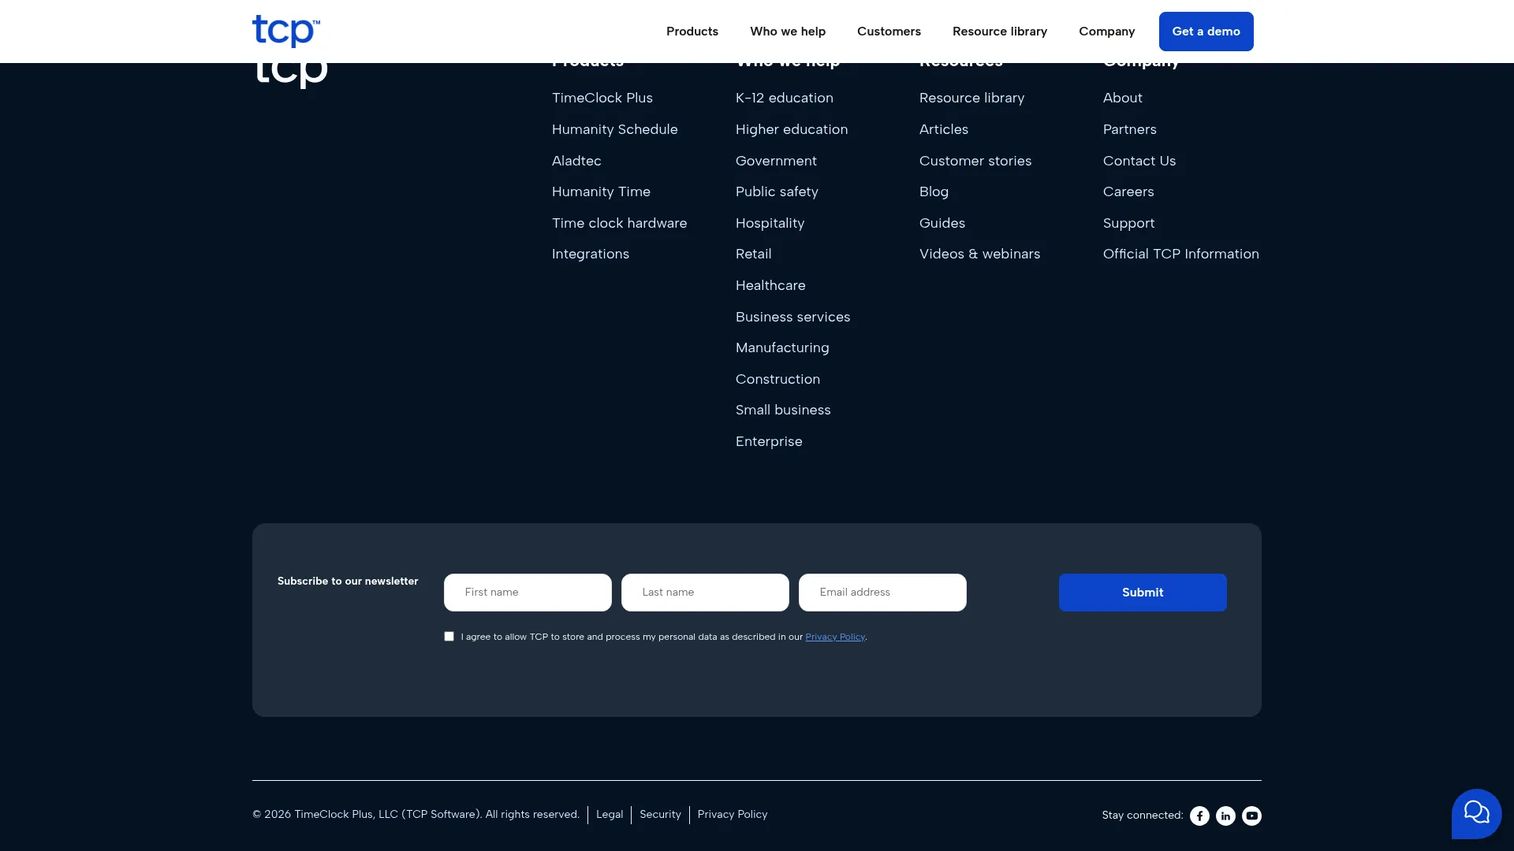Open the Who we help menu

pos(788,31)
